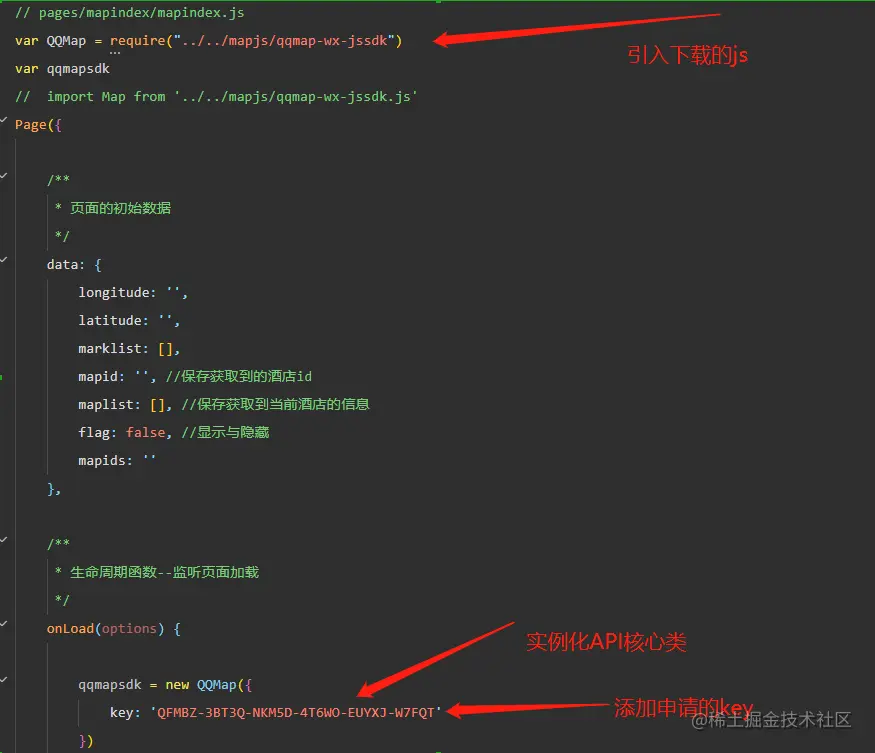Click the comment '生命周期函数--监听页面加载'
This screenshot has height=753, width=875.
click(x=165, y=572)
